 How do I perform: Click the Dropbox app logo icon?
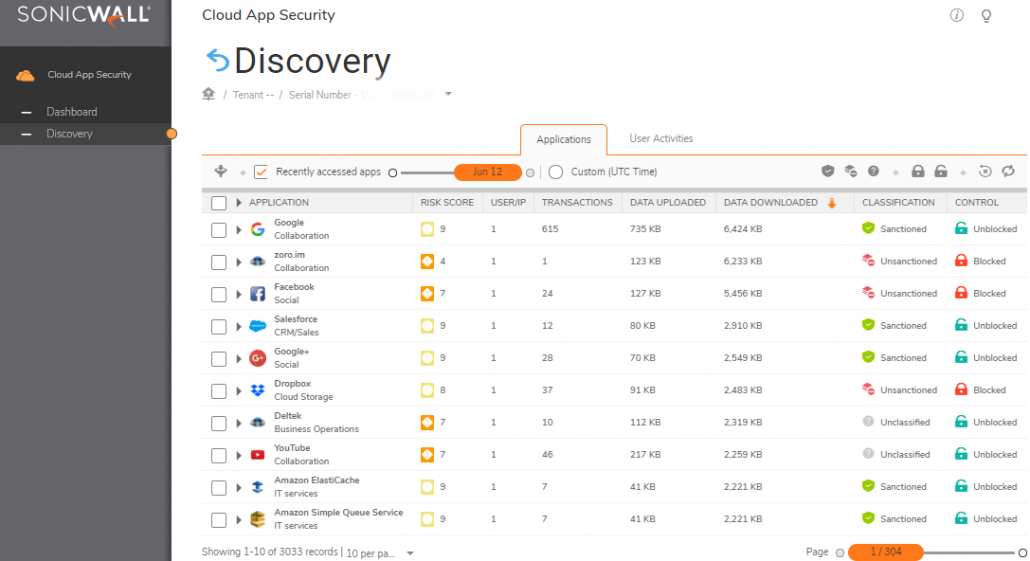(258, 390)
